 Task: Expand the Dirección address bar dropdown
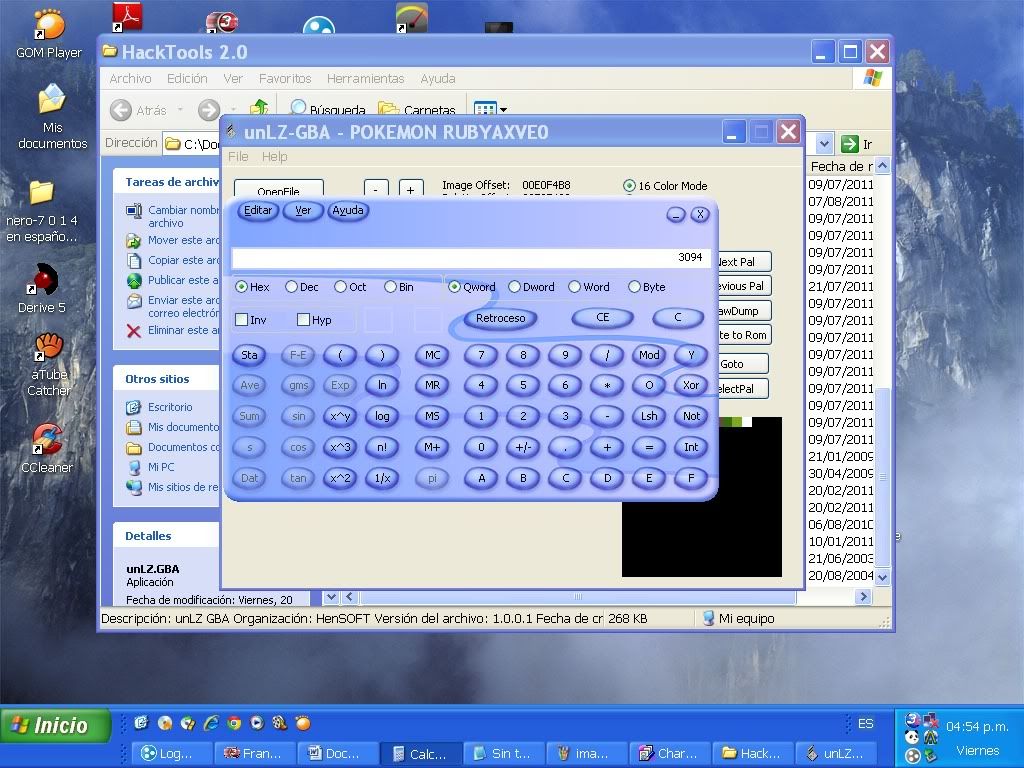tap(824, 143)
